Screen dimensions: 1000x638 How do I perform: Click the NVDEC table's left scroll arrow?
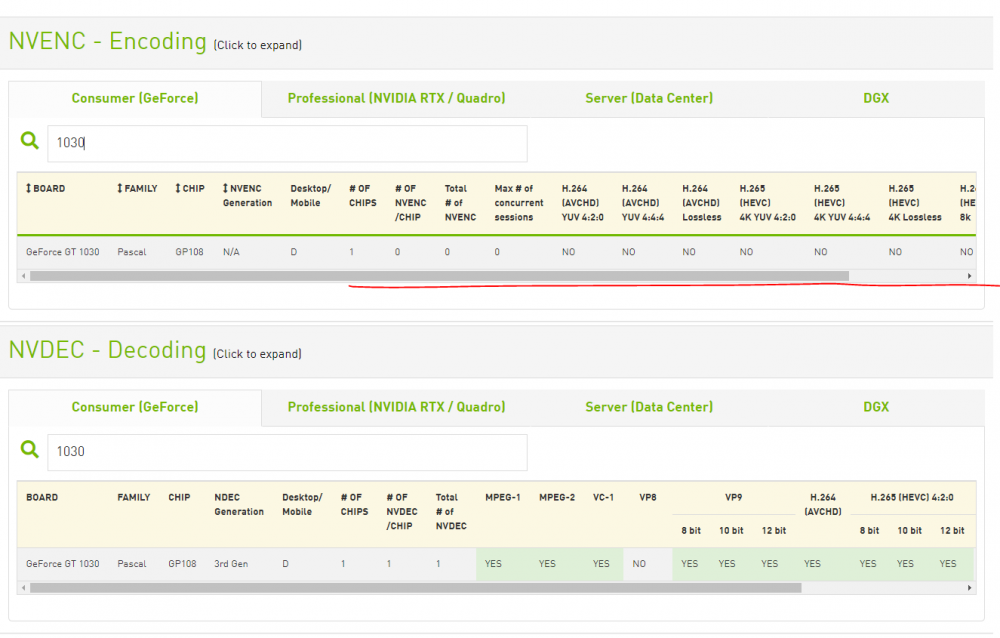coord(24,588)
